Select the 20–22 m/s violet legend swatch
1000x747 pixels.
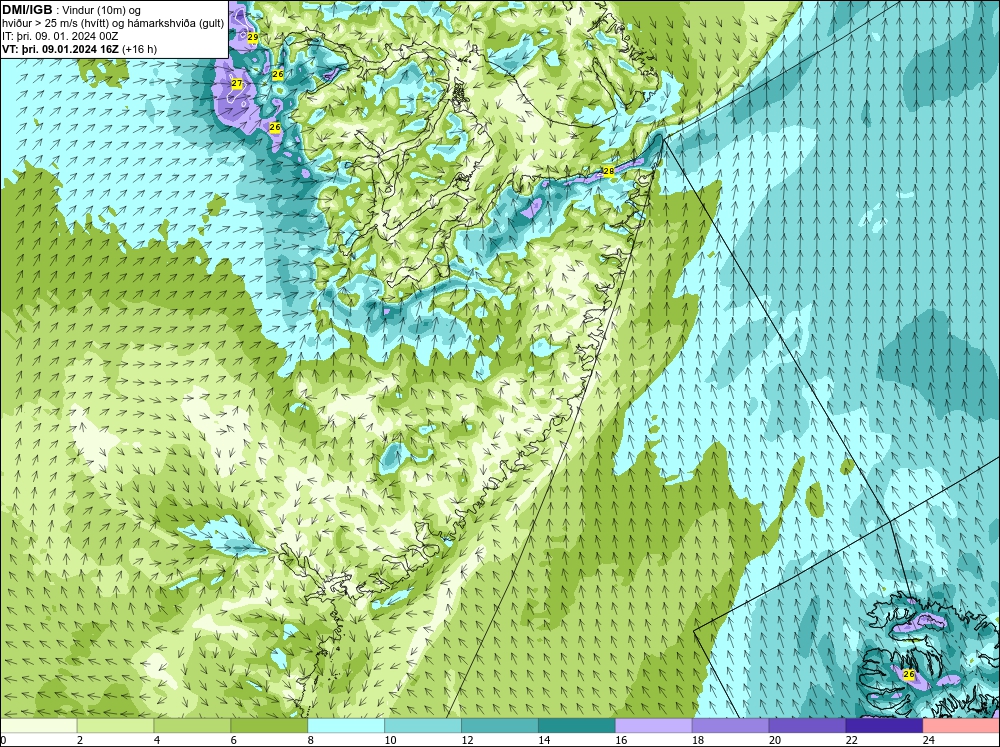pos(807,726)
